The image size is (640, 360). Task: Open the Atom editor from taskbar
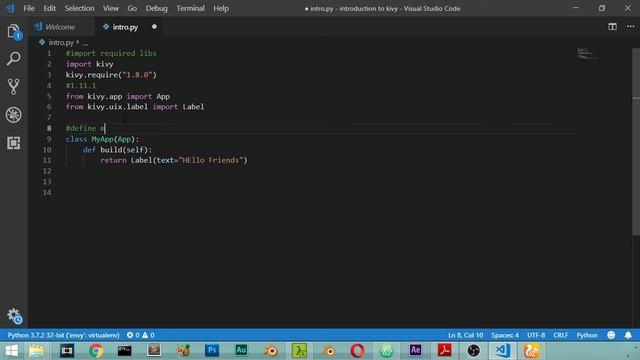386,351
